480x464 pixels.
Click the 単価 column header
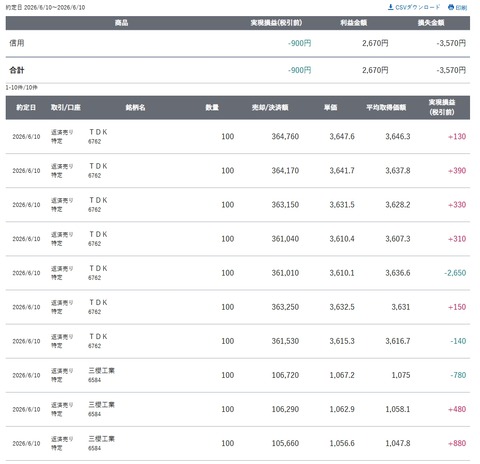tap(331, 107)
